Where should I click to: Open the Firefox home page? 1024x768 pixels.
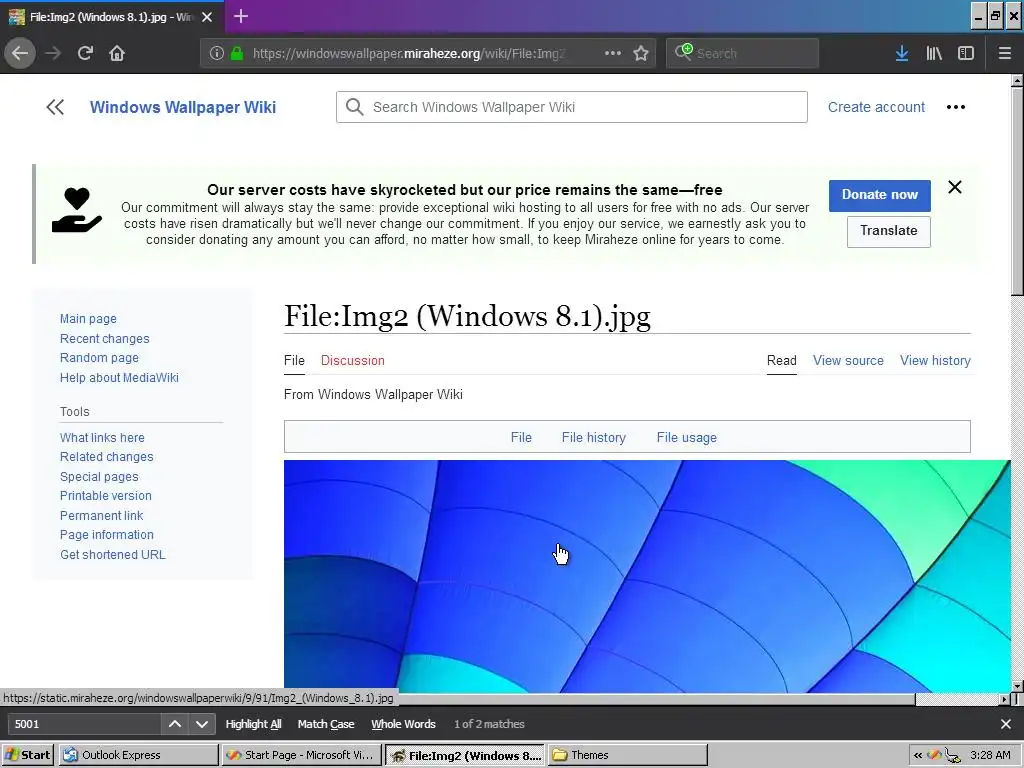(117, 53)
